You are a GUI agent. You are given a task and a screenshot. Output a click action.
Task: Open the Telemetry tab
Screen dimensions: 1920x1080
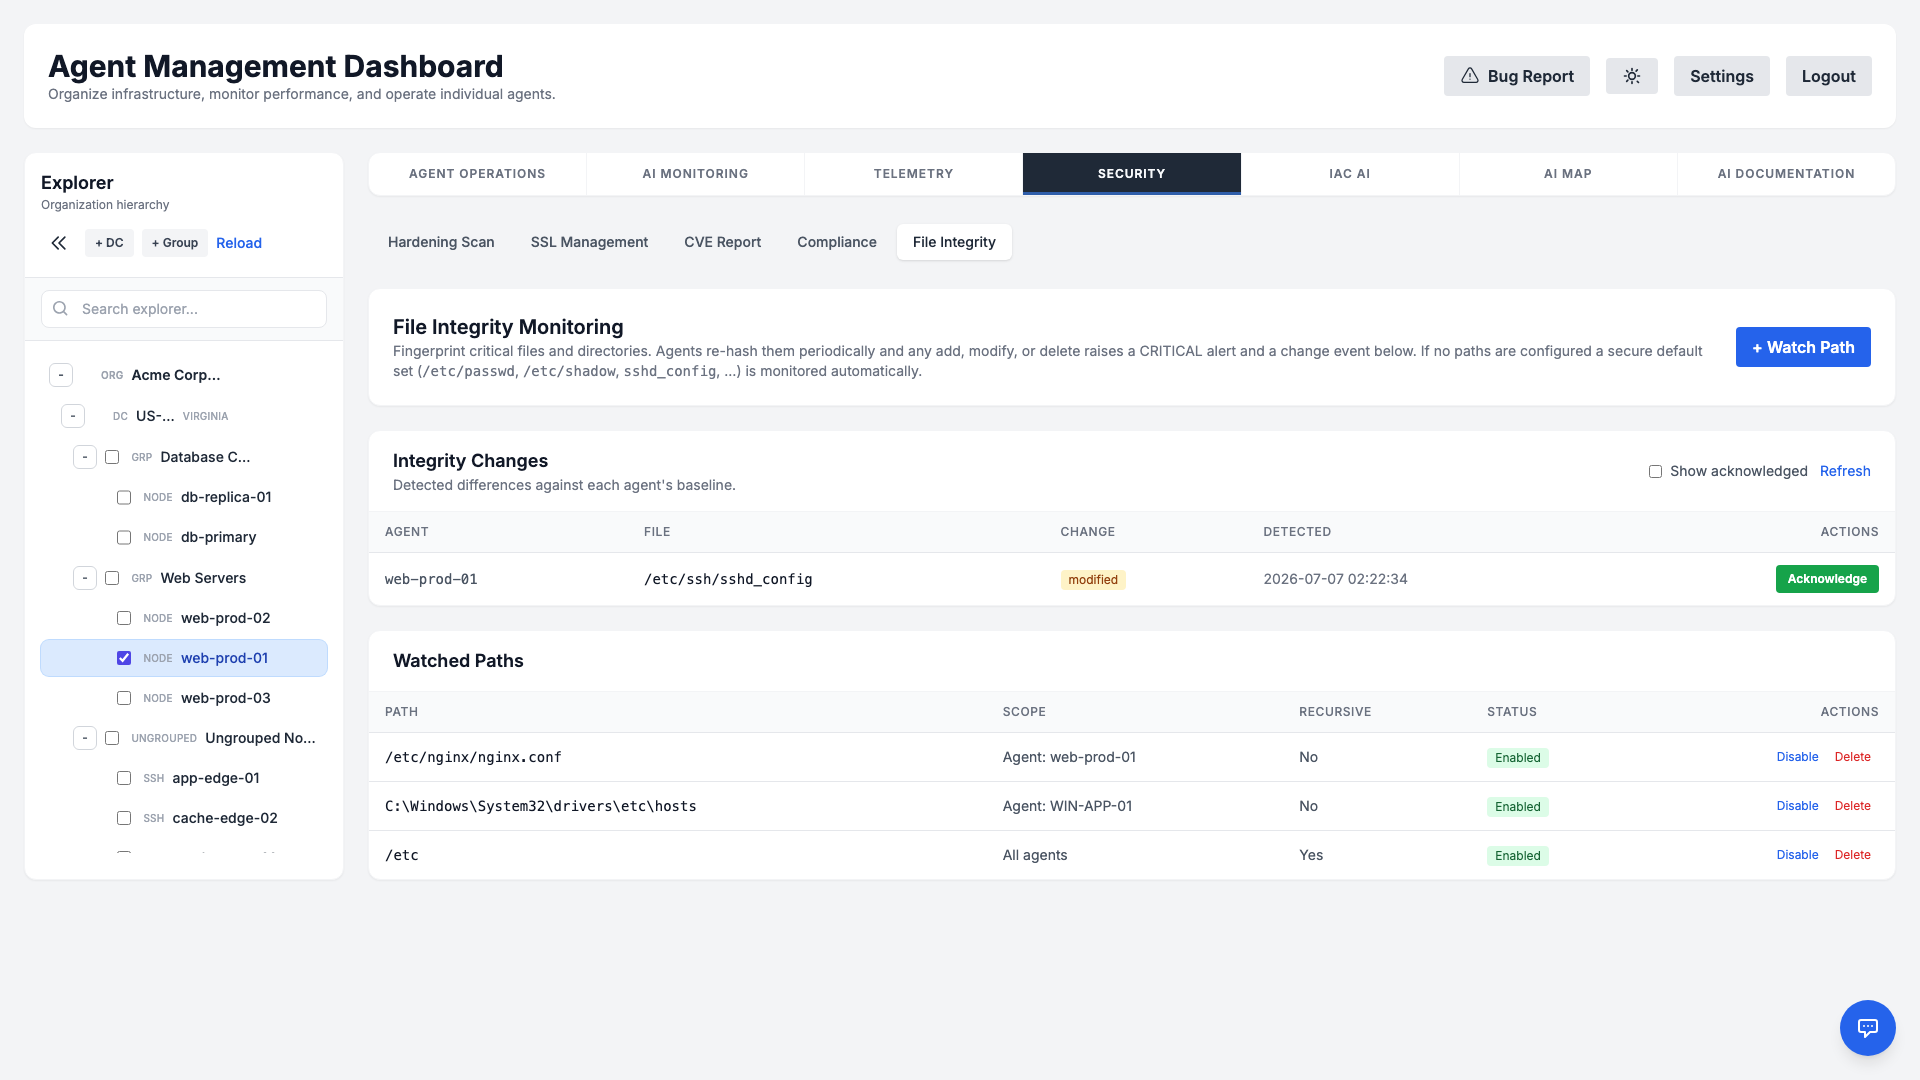913,174
